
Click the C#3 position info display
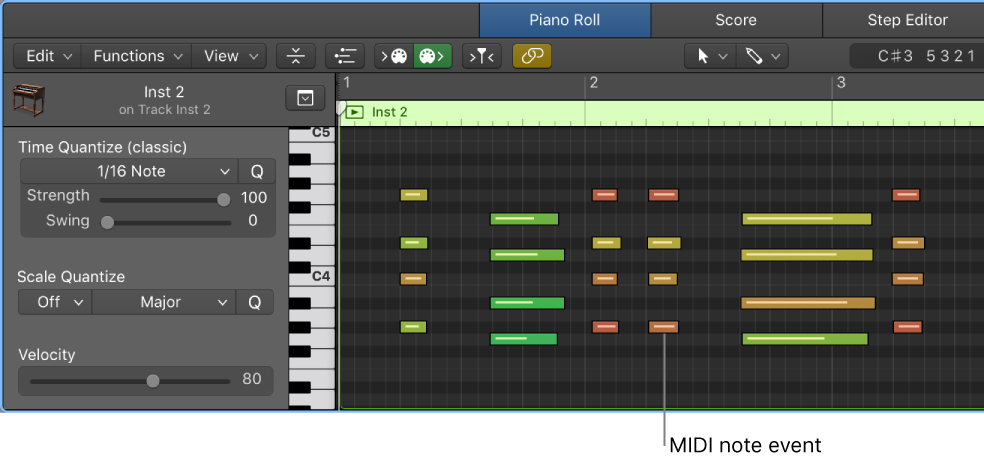[917, 56]
